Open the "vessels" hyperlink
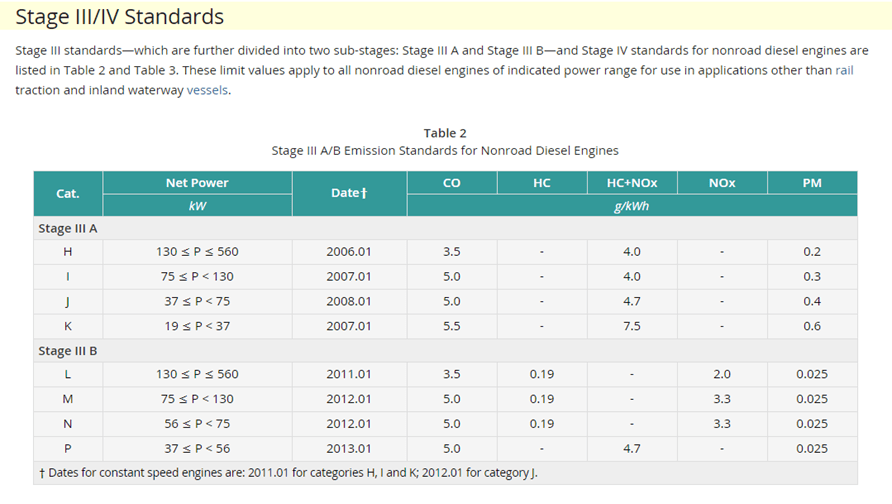Screen dimensions: 892x504 pos(208,90)
